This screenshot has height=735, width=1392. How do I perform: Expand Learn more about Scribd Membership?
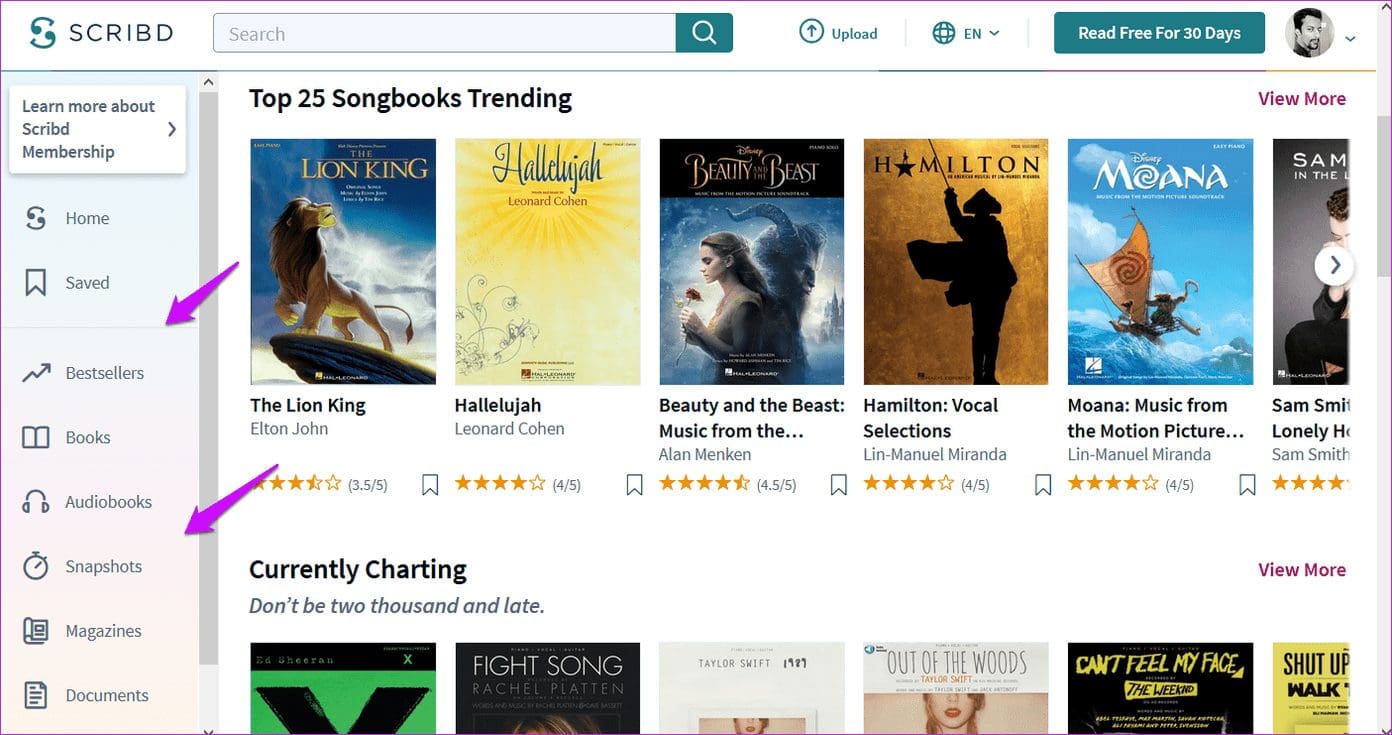[98, 129]
